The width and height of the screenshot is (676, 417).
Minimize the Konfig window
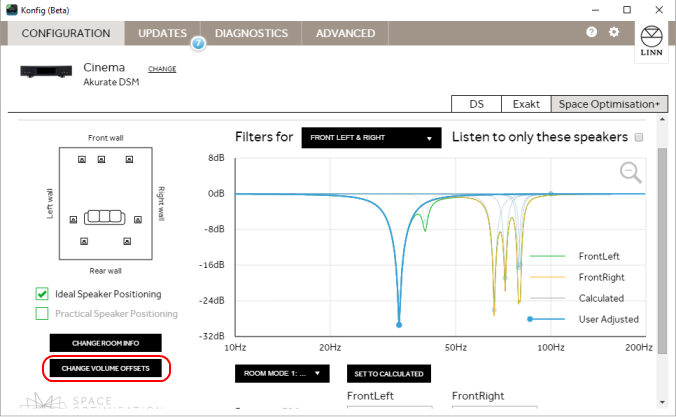point(595,10)
